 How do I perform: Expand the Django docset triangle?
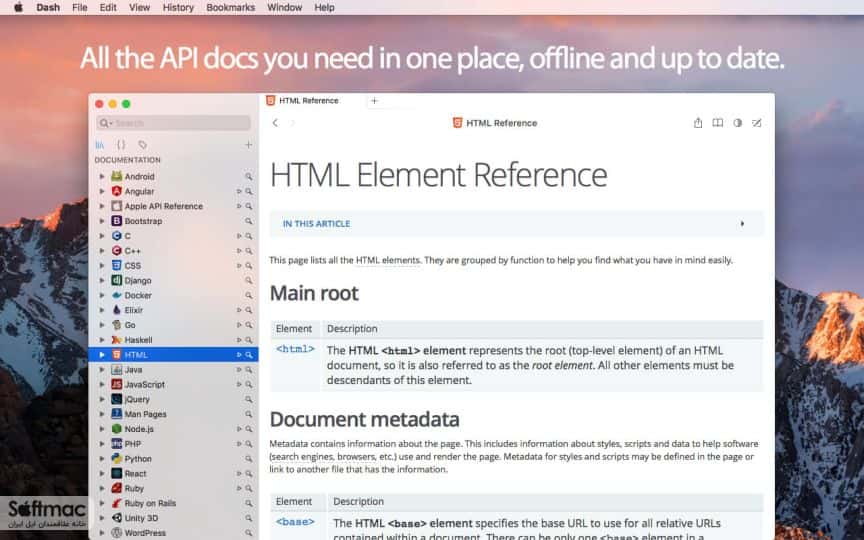(102, 280)
